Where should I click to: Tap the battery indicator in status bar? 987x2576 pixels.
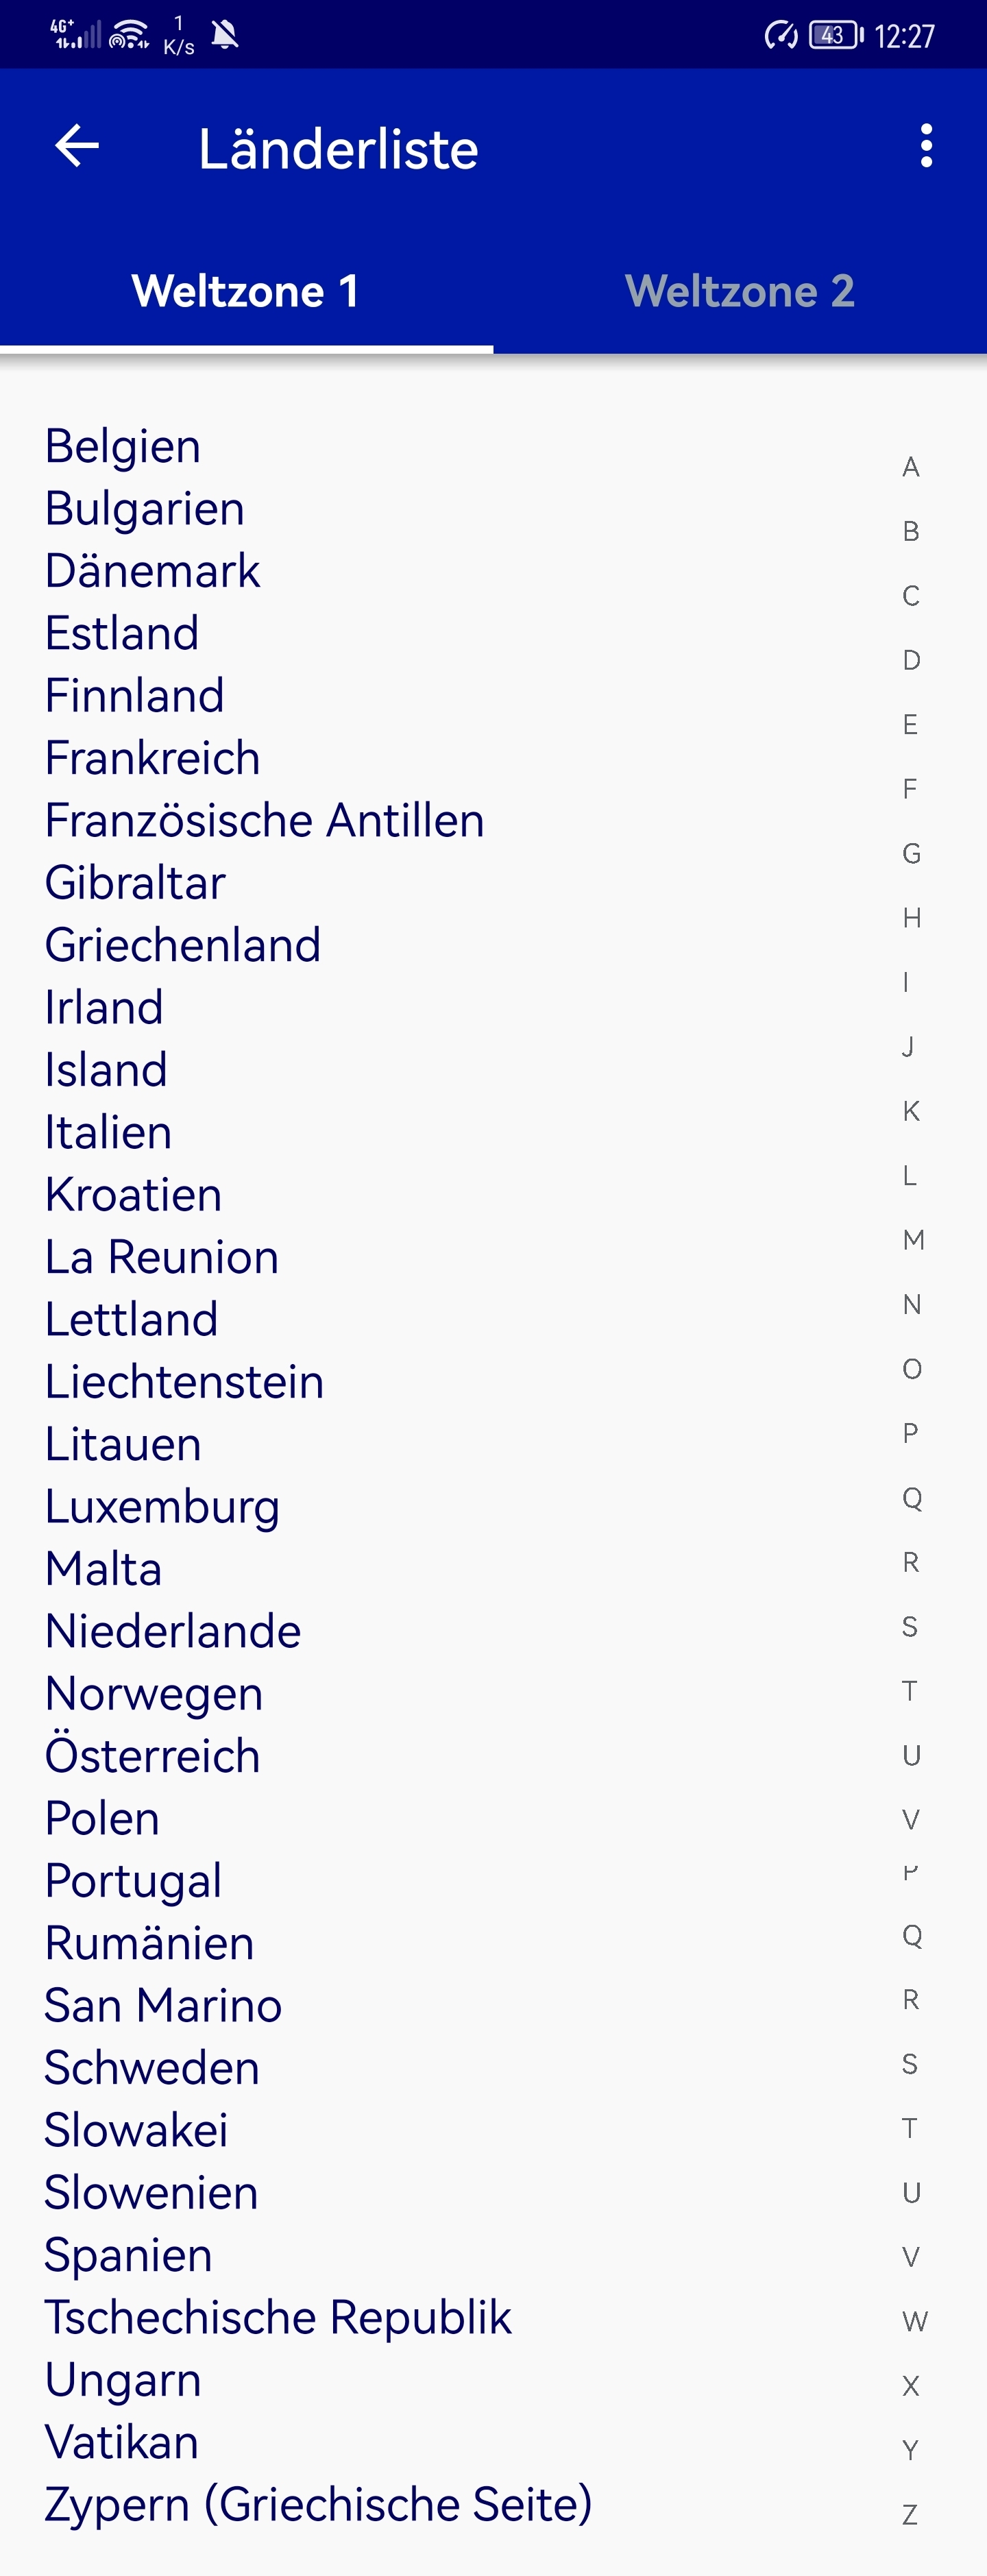[x=836, y=35]
